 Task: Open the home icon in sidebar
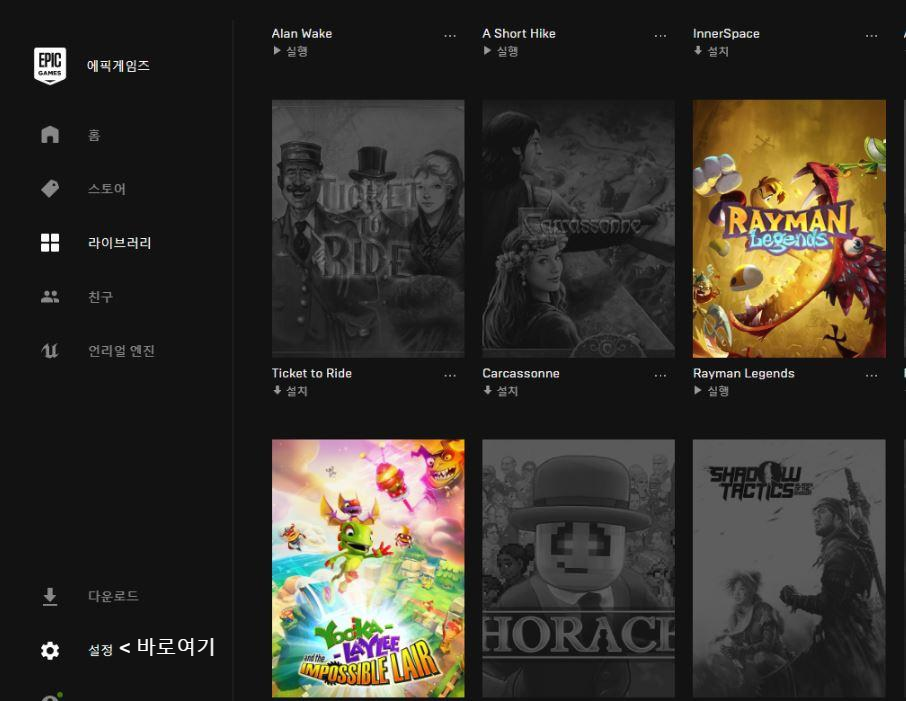50,134
